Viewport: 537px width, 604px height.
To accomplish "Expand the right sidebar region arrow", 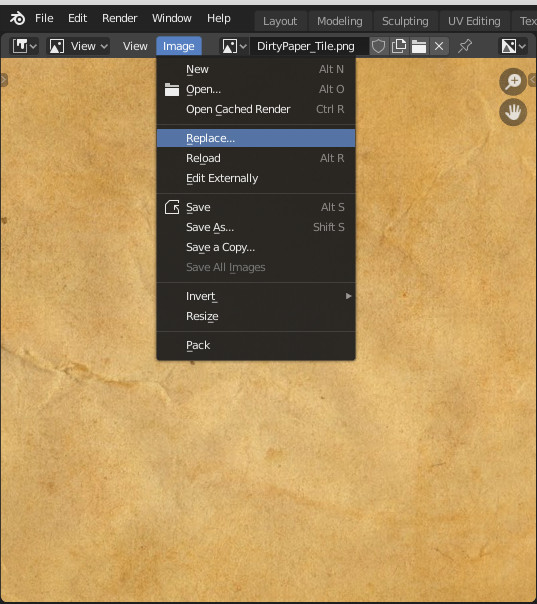I will [x=533, y=80].
